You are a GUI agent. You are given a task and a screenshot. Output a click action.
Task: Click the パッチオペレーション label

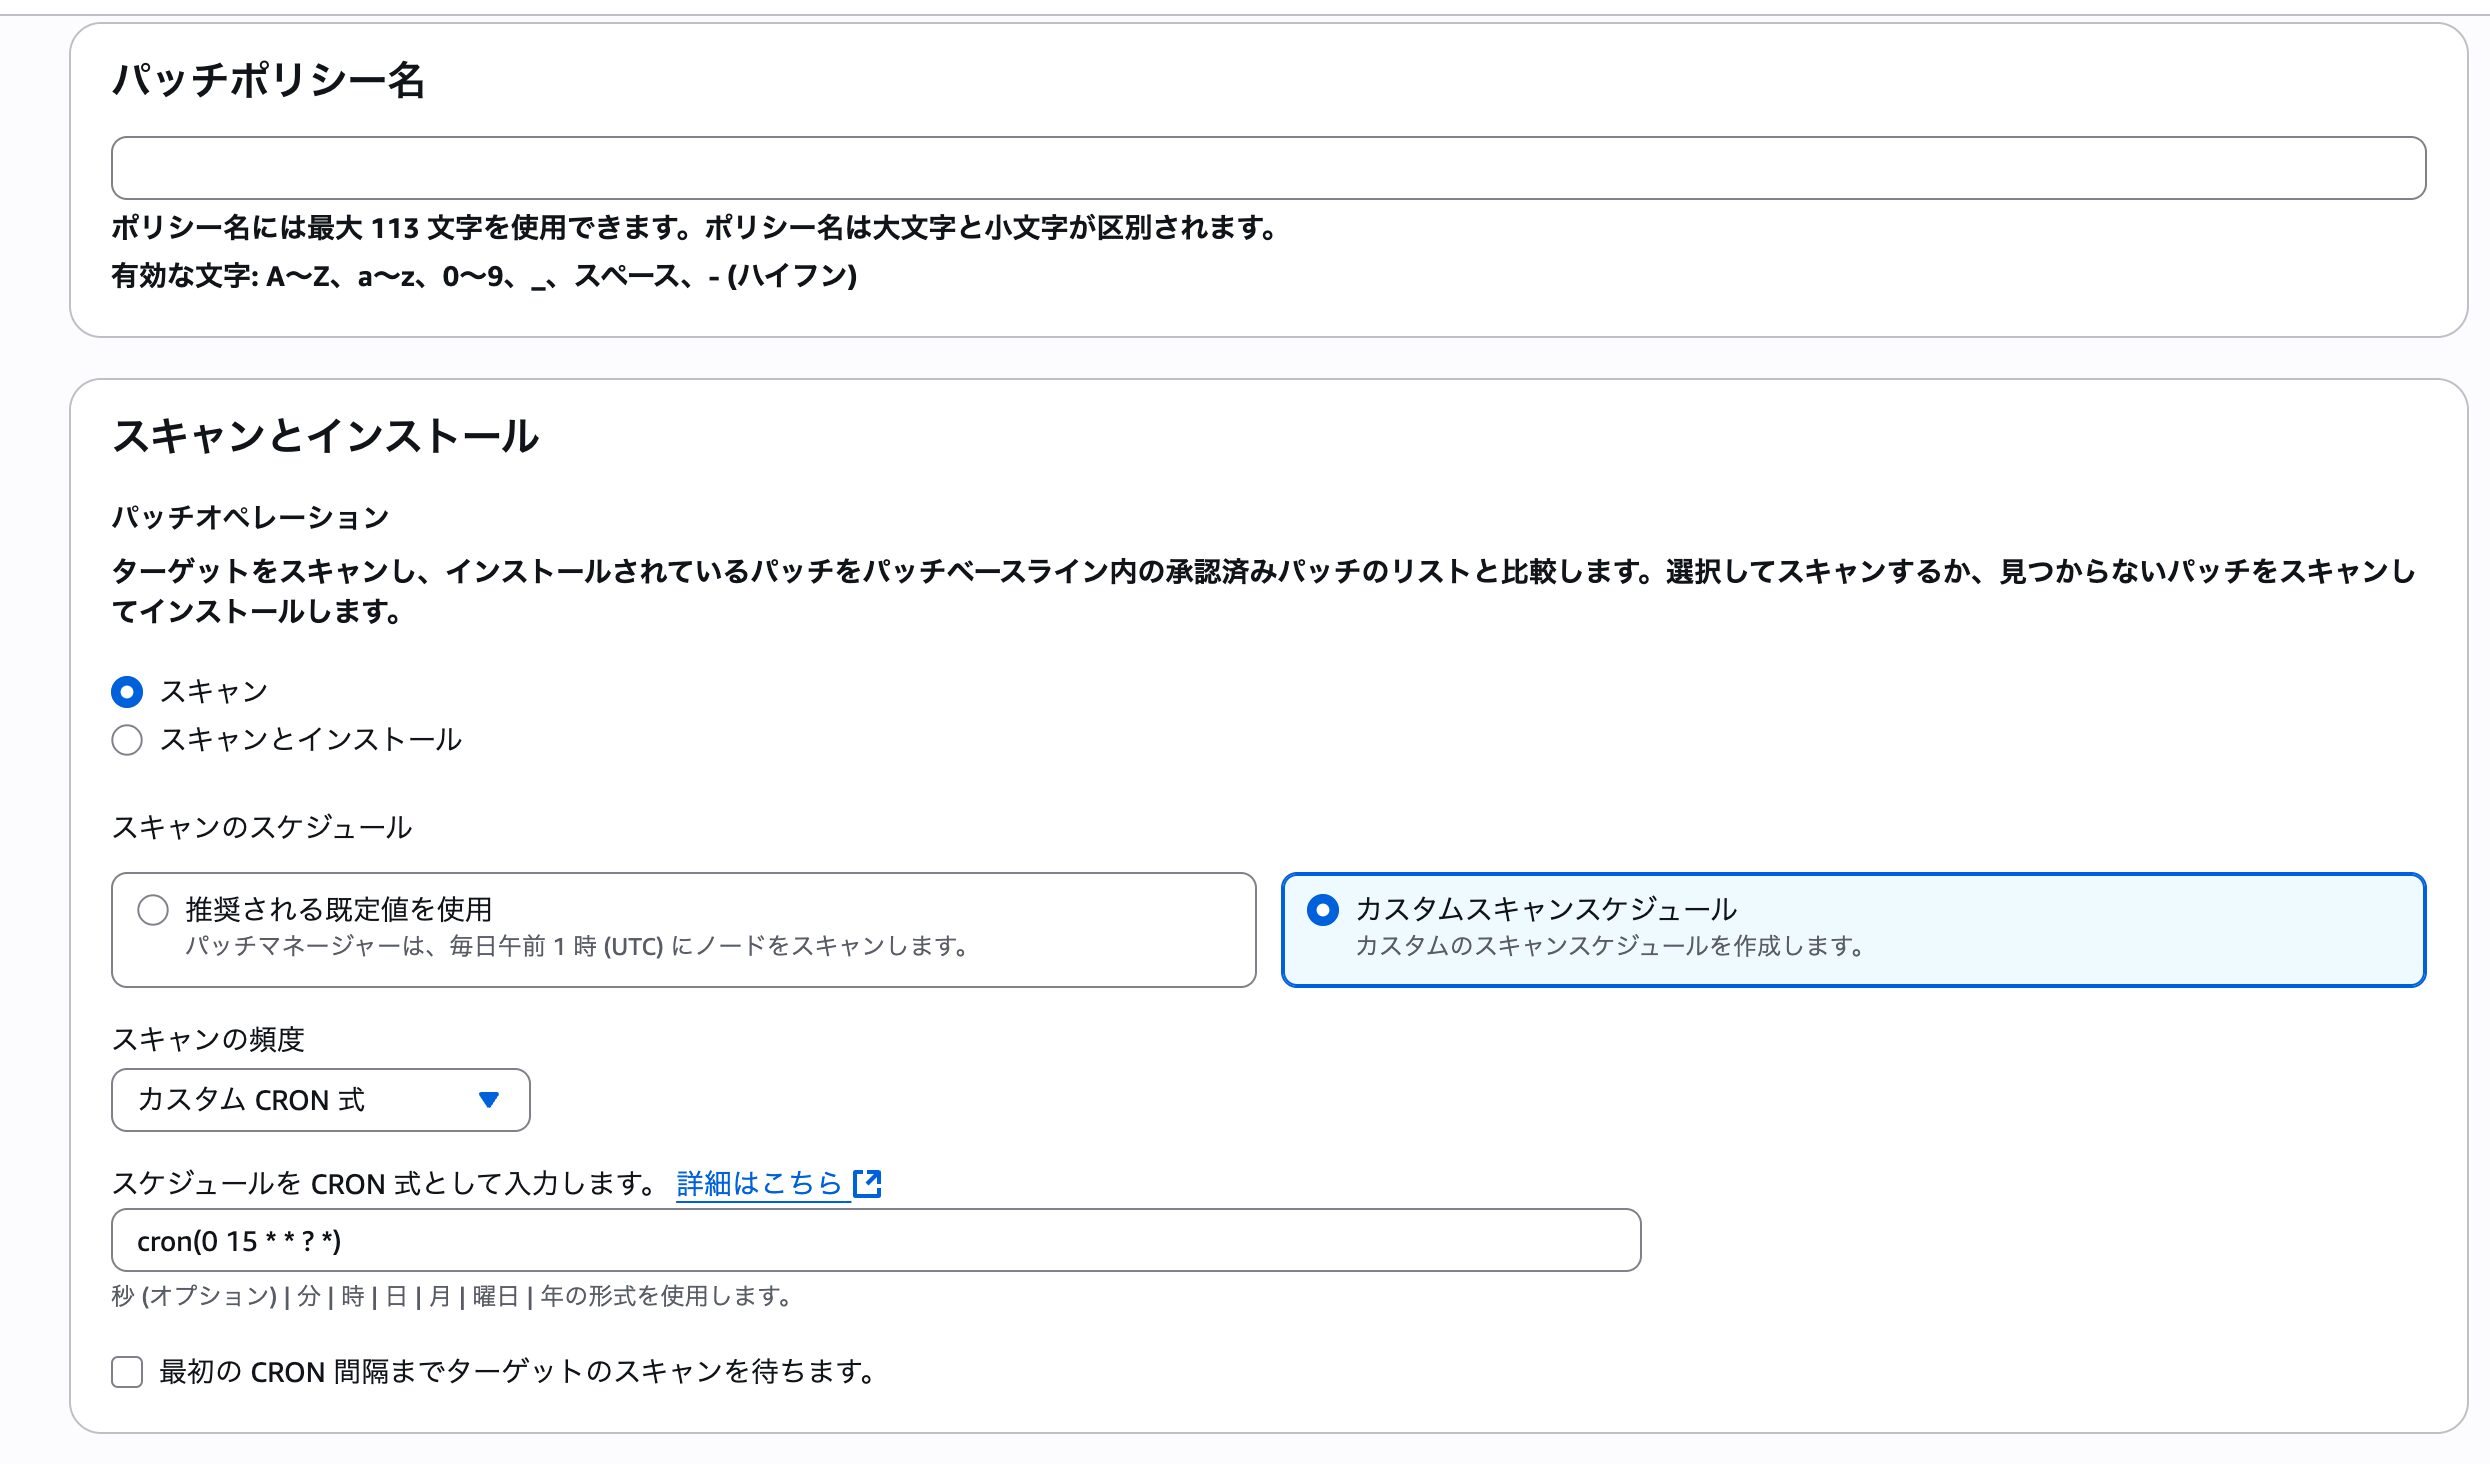point(250,517)
